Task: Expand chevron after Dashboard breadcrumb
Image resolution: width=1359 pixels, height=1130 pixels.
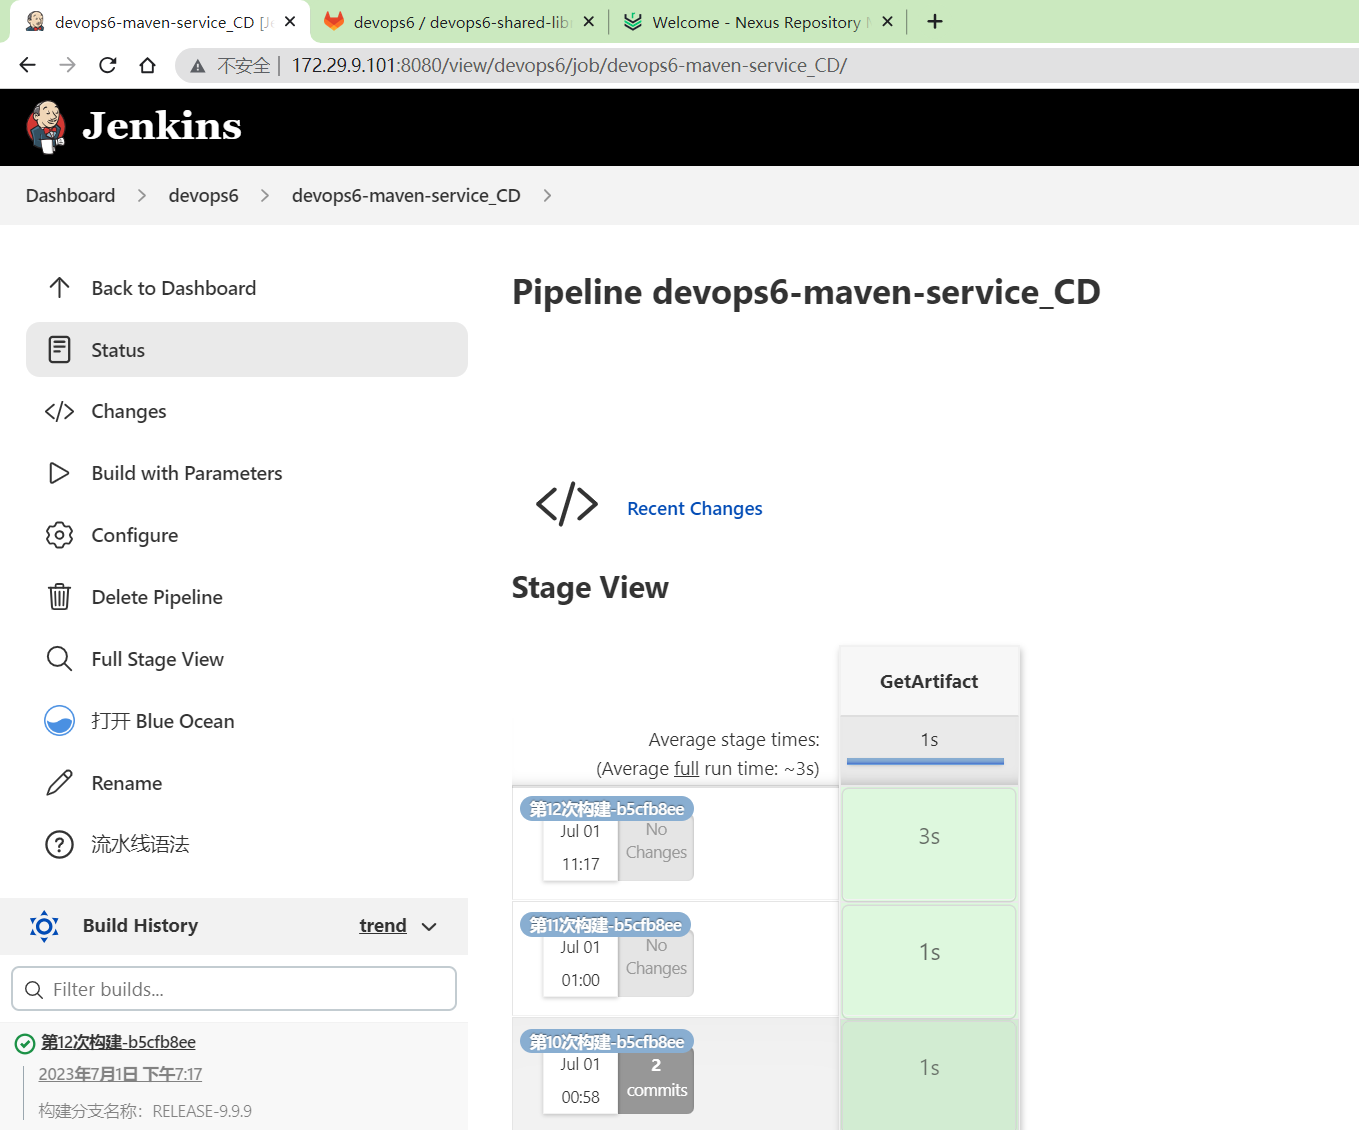Action: [x=142, y=195]
